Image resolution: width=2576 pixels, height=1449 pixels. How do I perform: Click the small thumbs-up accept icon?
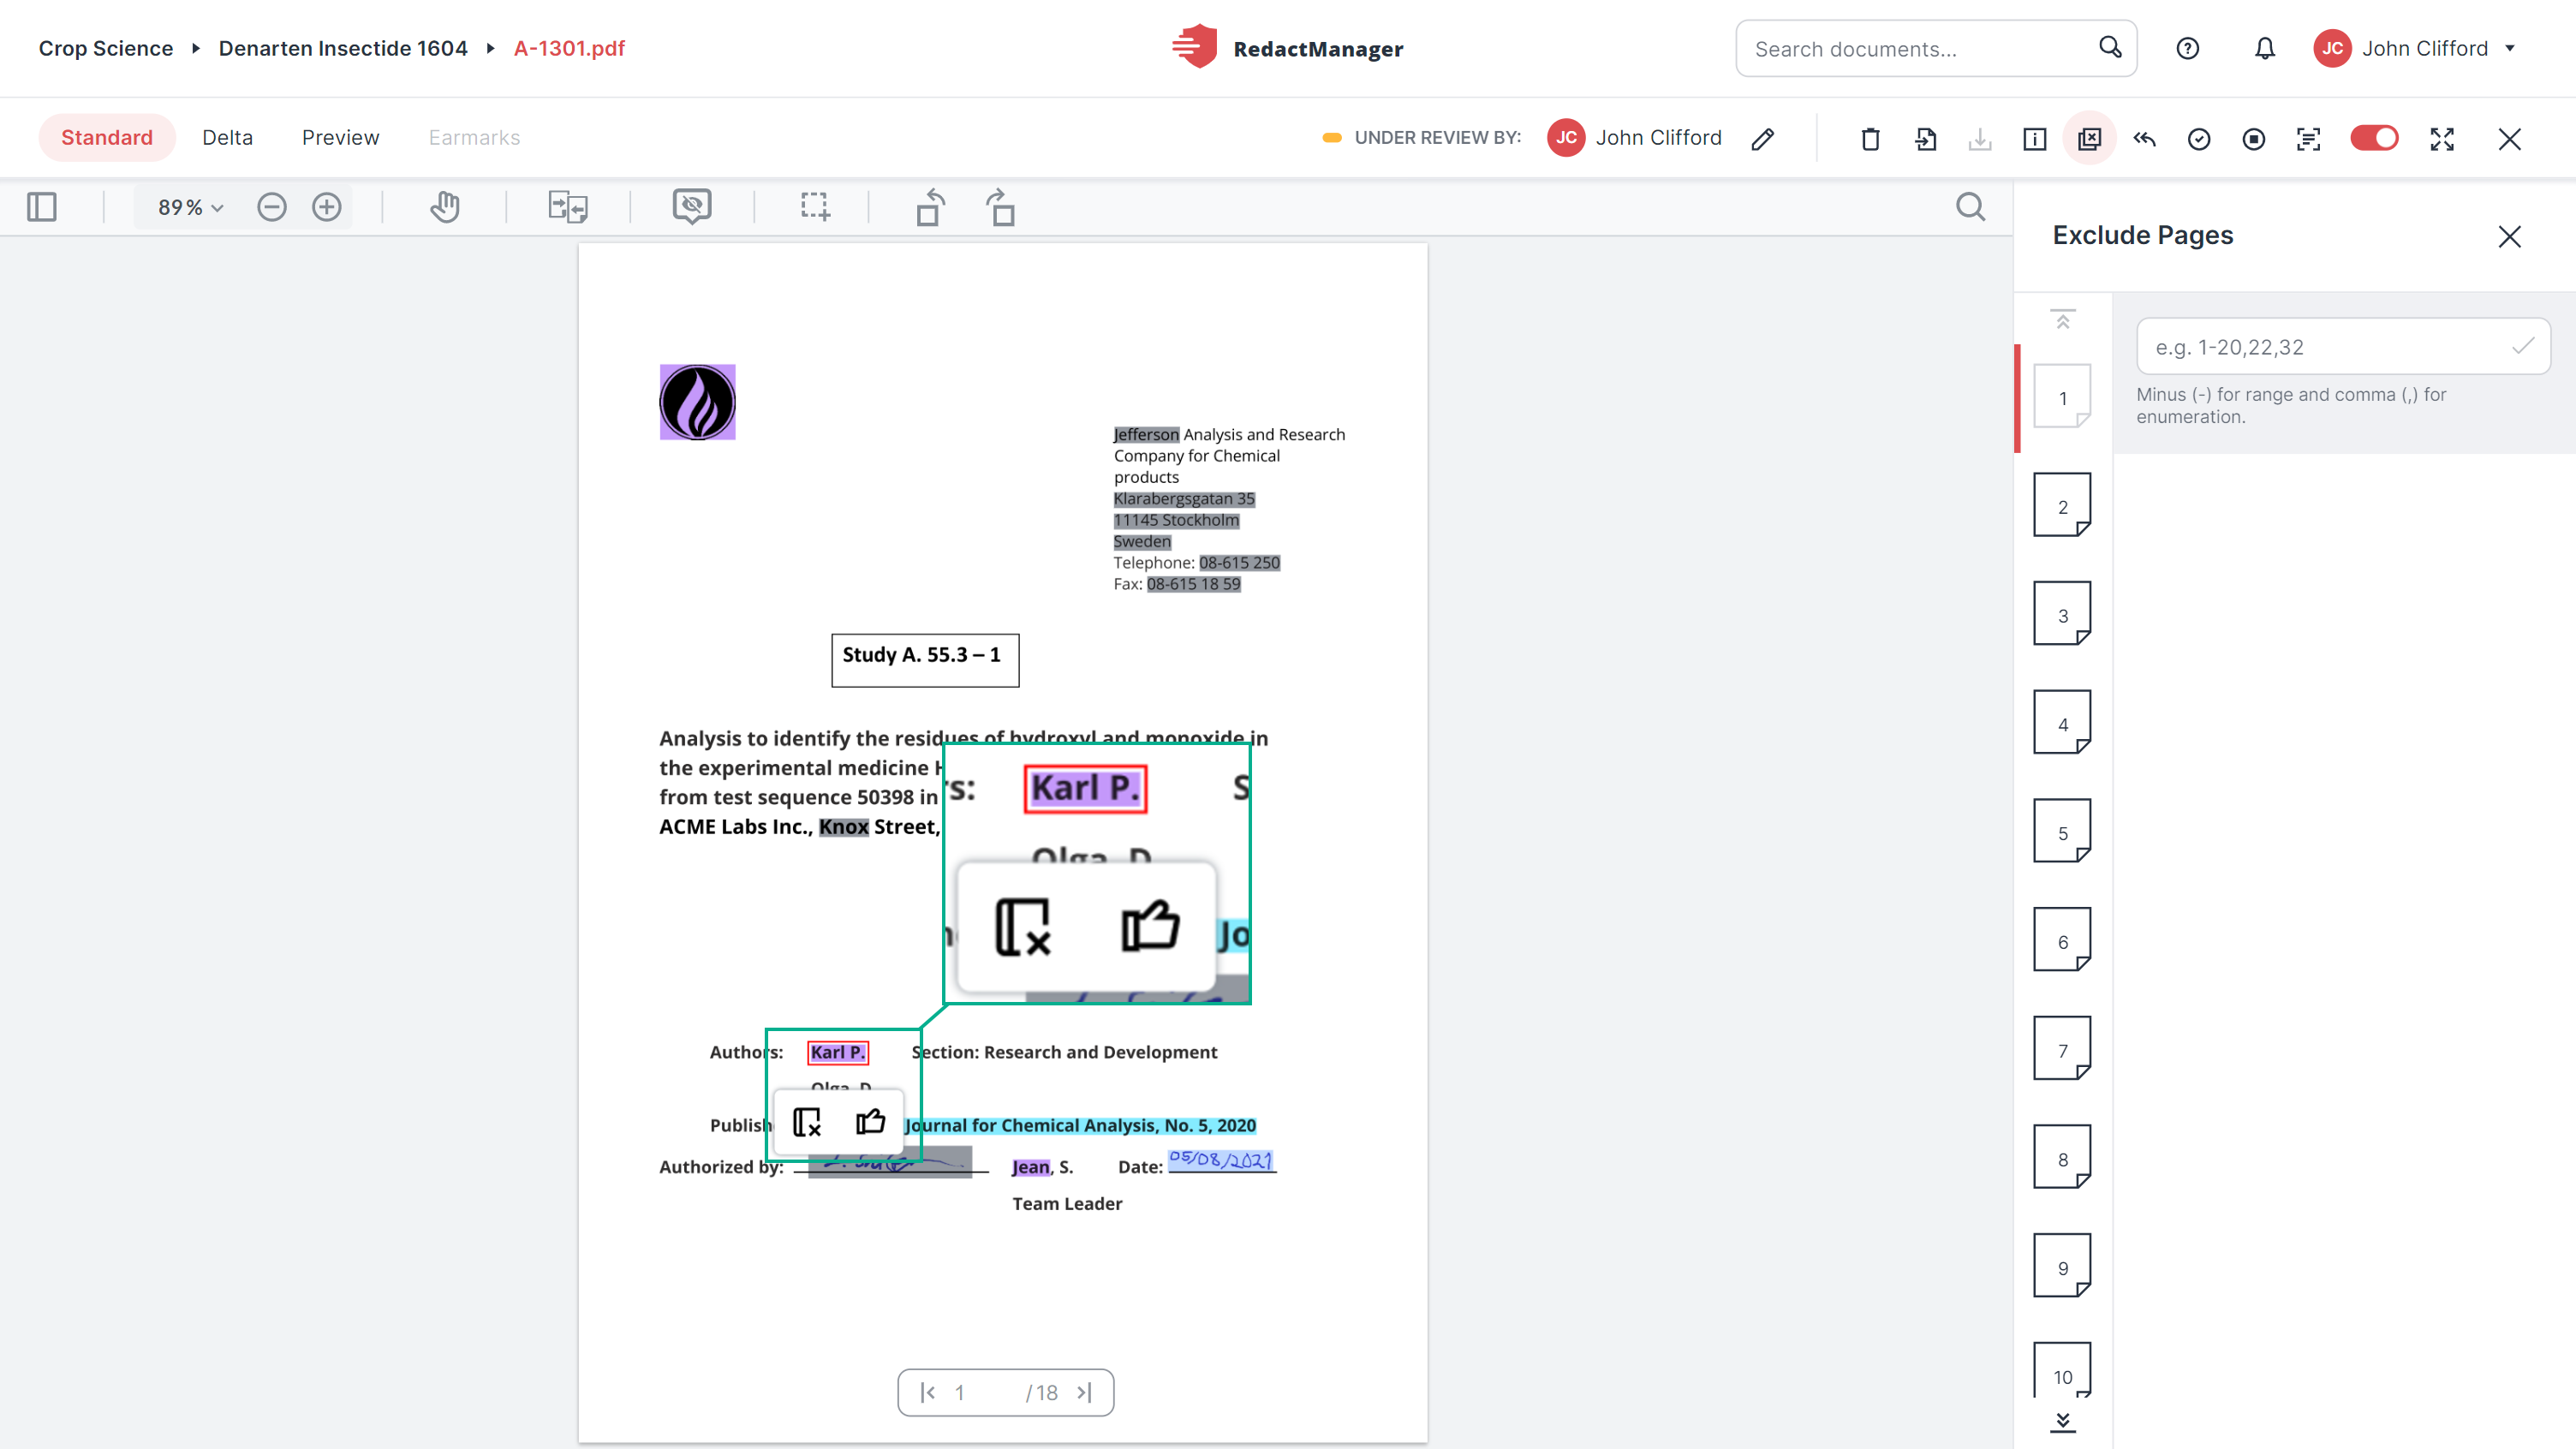(x=871, y=1121)
